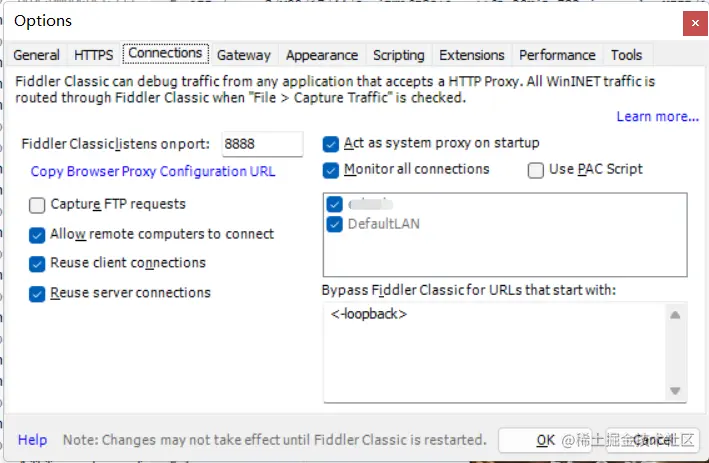Image resolution: width=709 pixels, height=463 pixels.
Task: Uncheck the DefaultLAN connection
Action: 335,224
